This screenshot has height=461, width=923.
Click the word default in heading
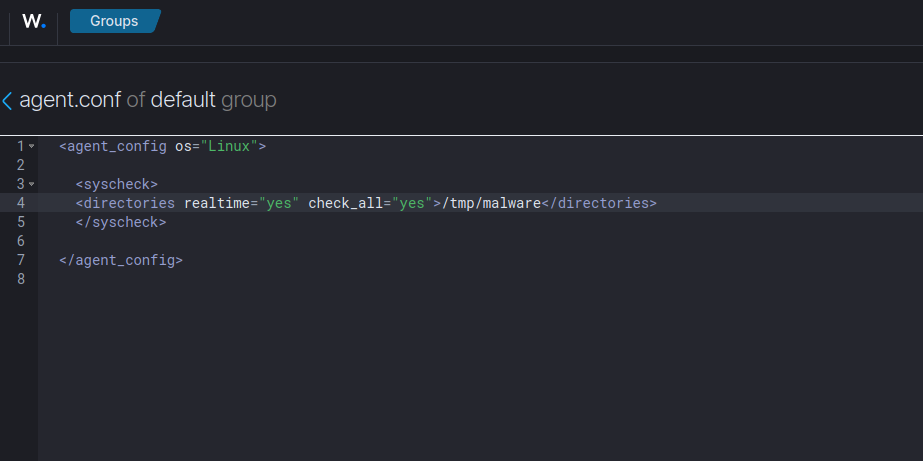pyautogui.click(x=183, y=101)
